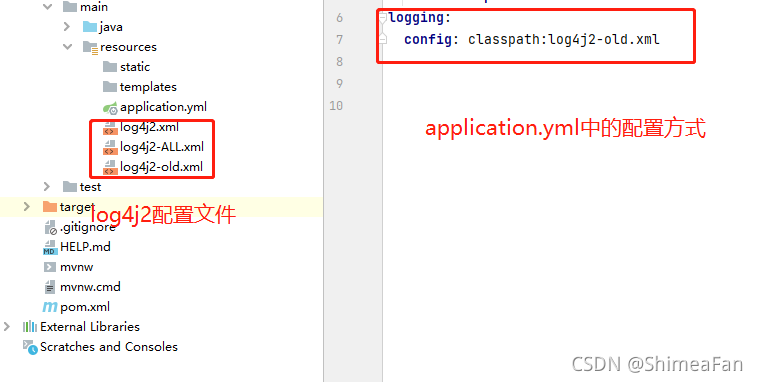
Task: Open the mvnw file
Action: click(76, 267)
